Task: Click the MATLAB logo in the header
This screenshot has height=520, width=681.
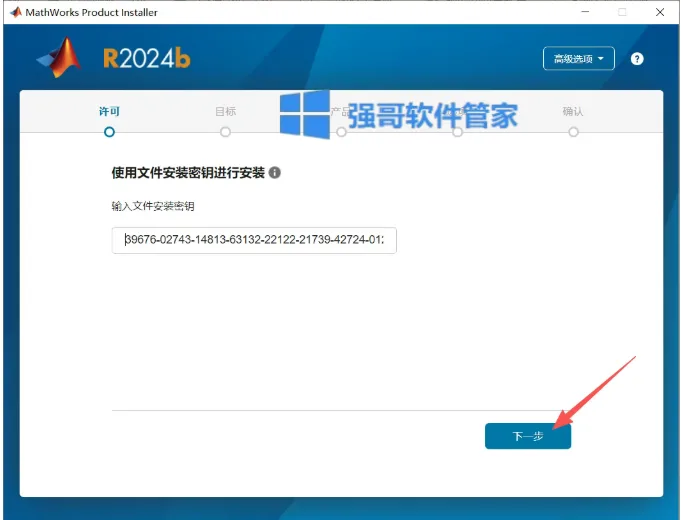Action: tap(59, 57)
